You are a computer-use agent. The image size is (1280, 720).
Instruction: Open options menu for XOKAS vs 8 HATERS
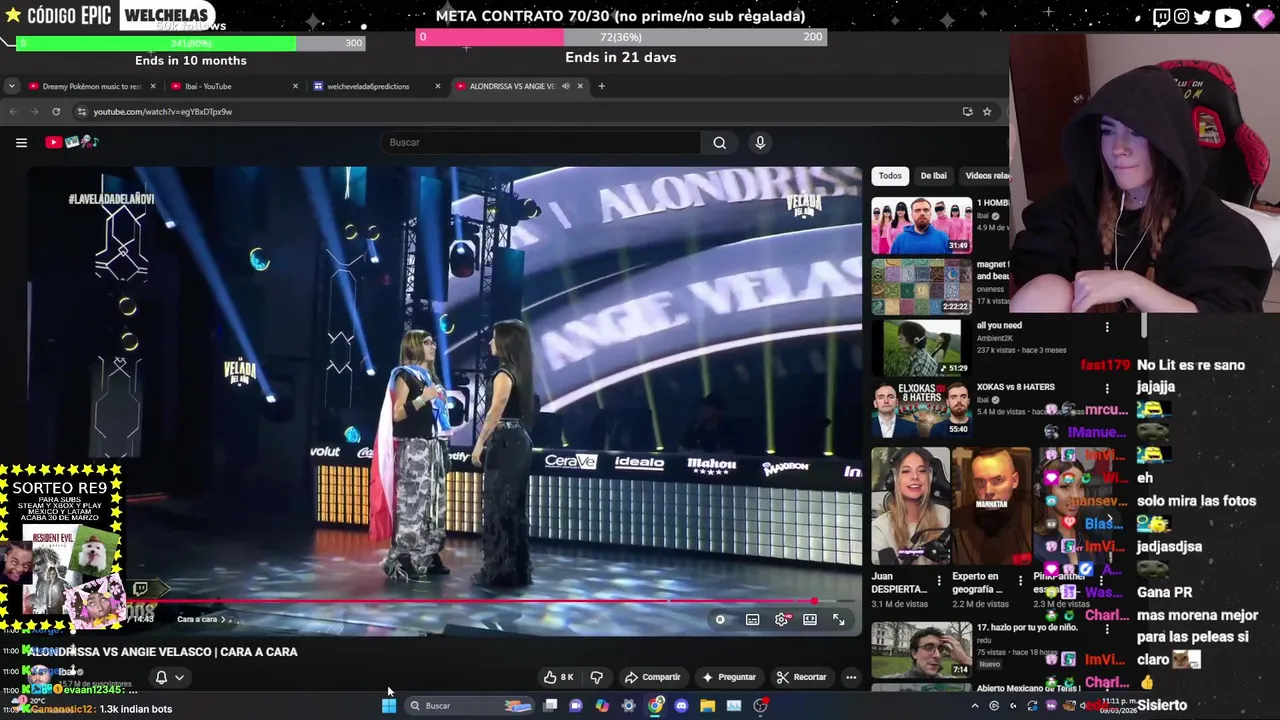pos(1107,388)
